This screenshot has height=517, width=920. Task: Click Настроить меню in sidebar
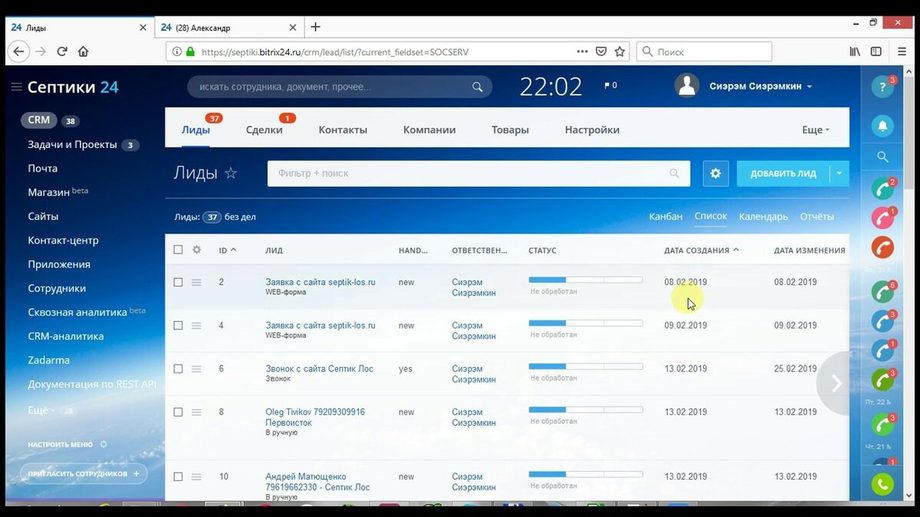(x=60, y=444)
